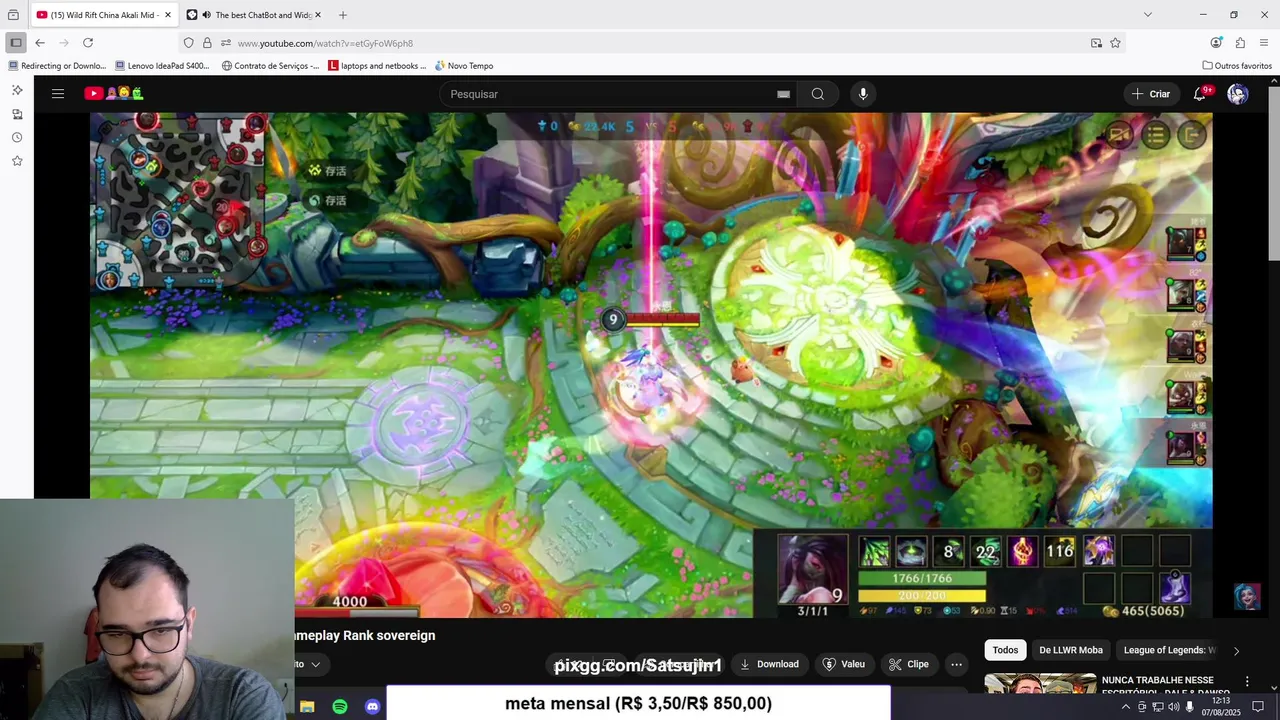Open the YouTube account avatar menu
1280x720 pixels.
click(1238, 94)
